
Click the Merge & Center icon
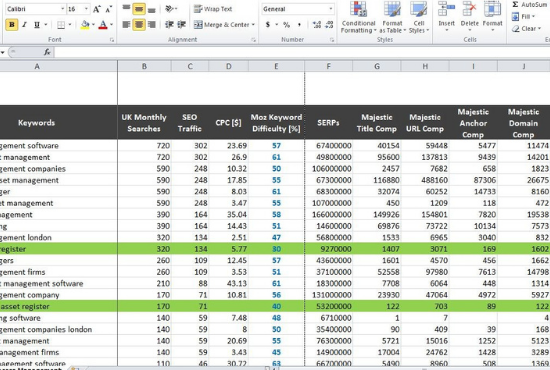(x=198, y=25)
